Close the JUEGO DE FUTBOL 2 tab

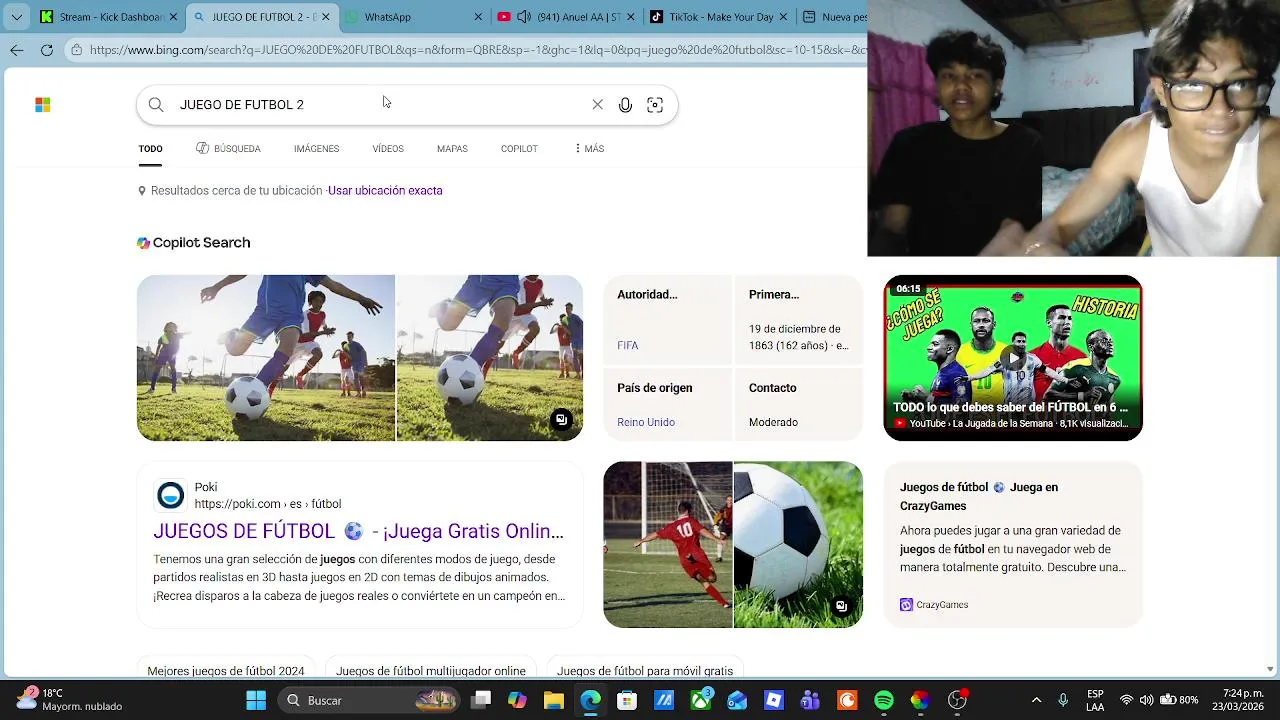pos(326,17)
